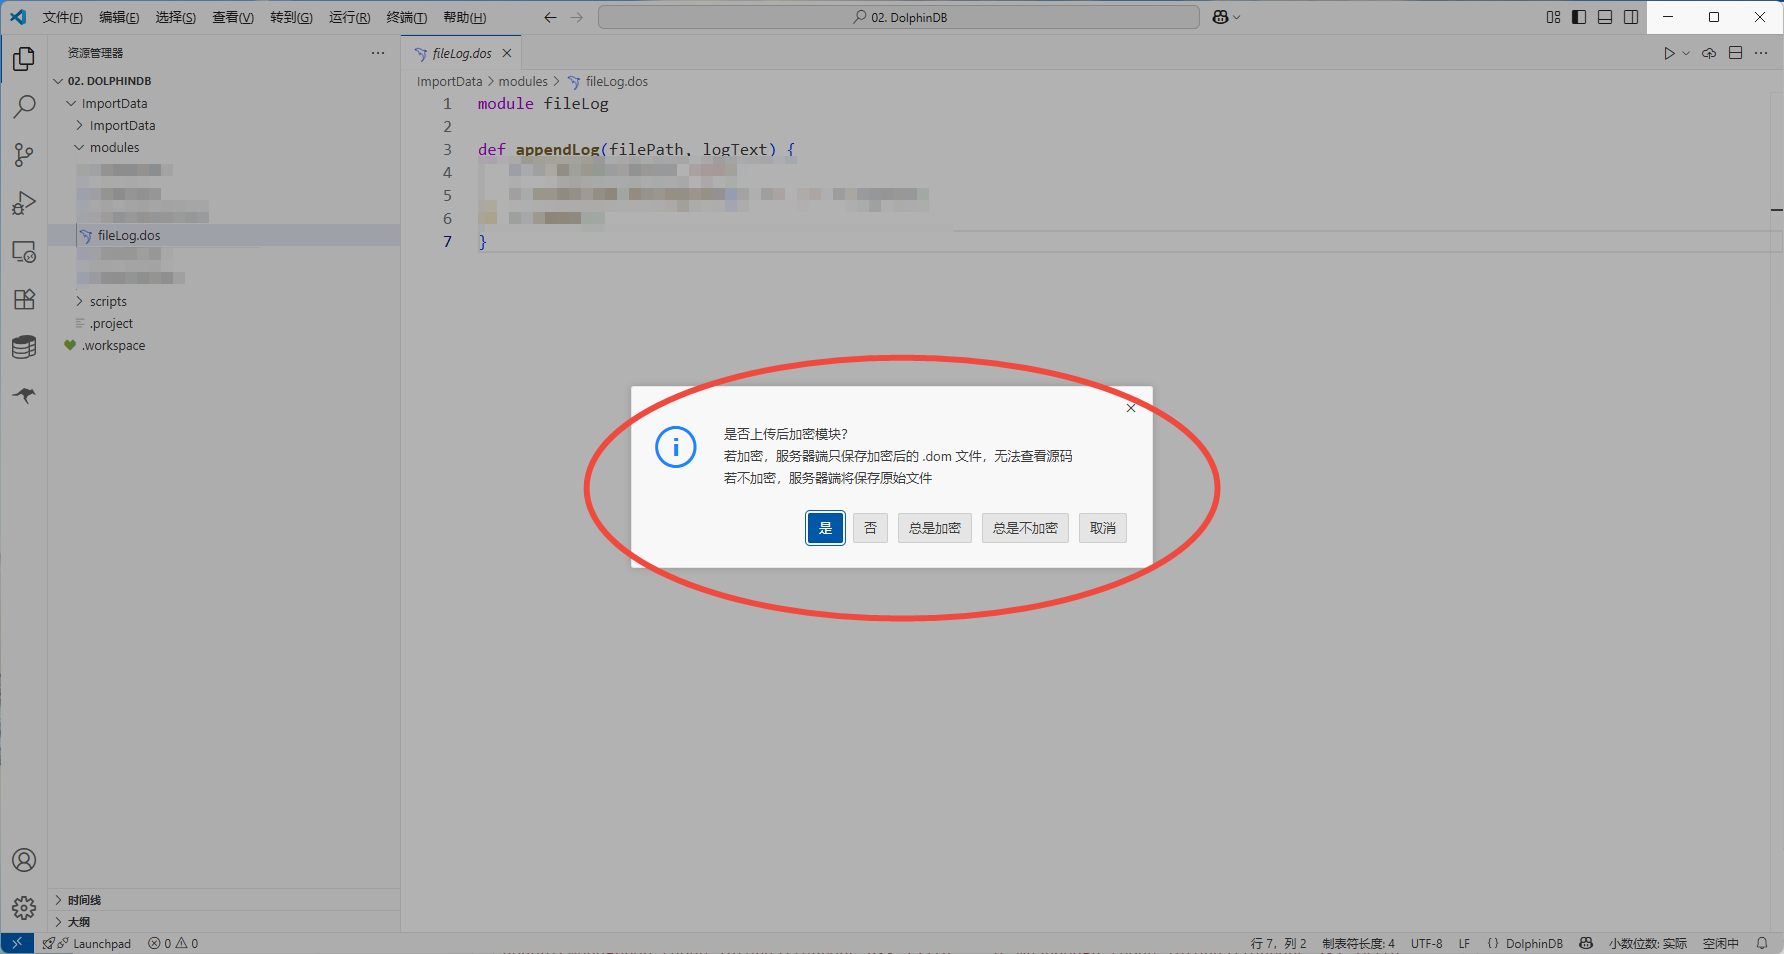This screenshot has width=1784, height=954.
Task: Open Run and Debug view
Action: 24,203
